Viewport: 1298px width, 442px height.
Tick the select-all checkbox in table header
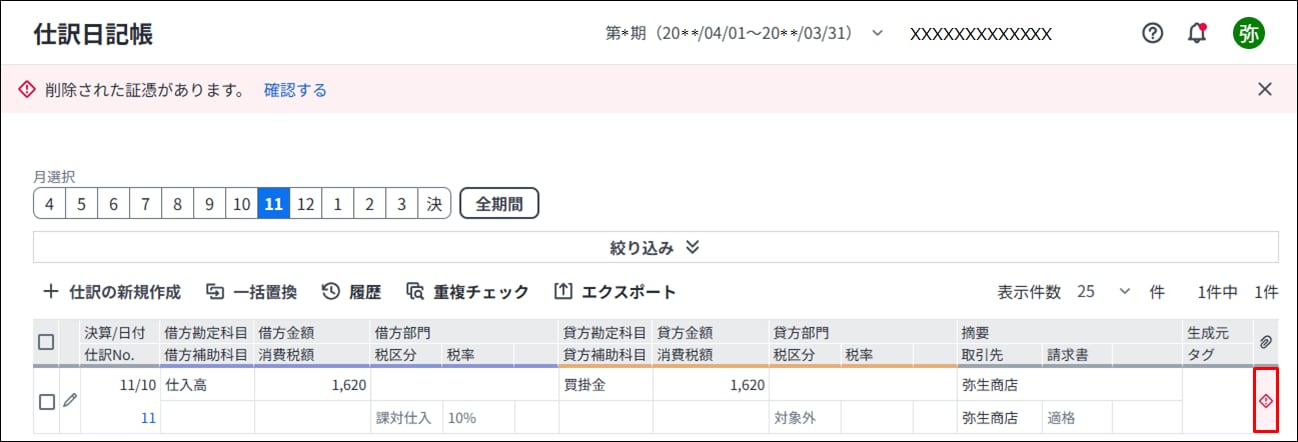coord(46,342)
